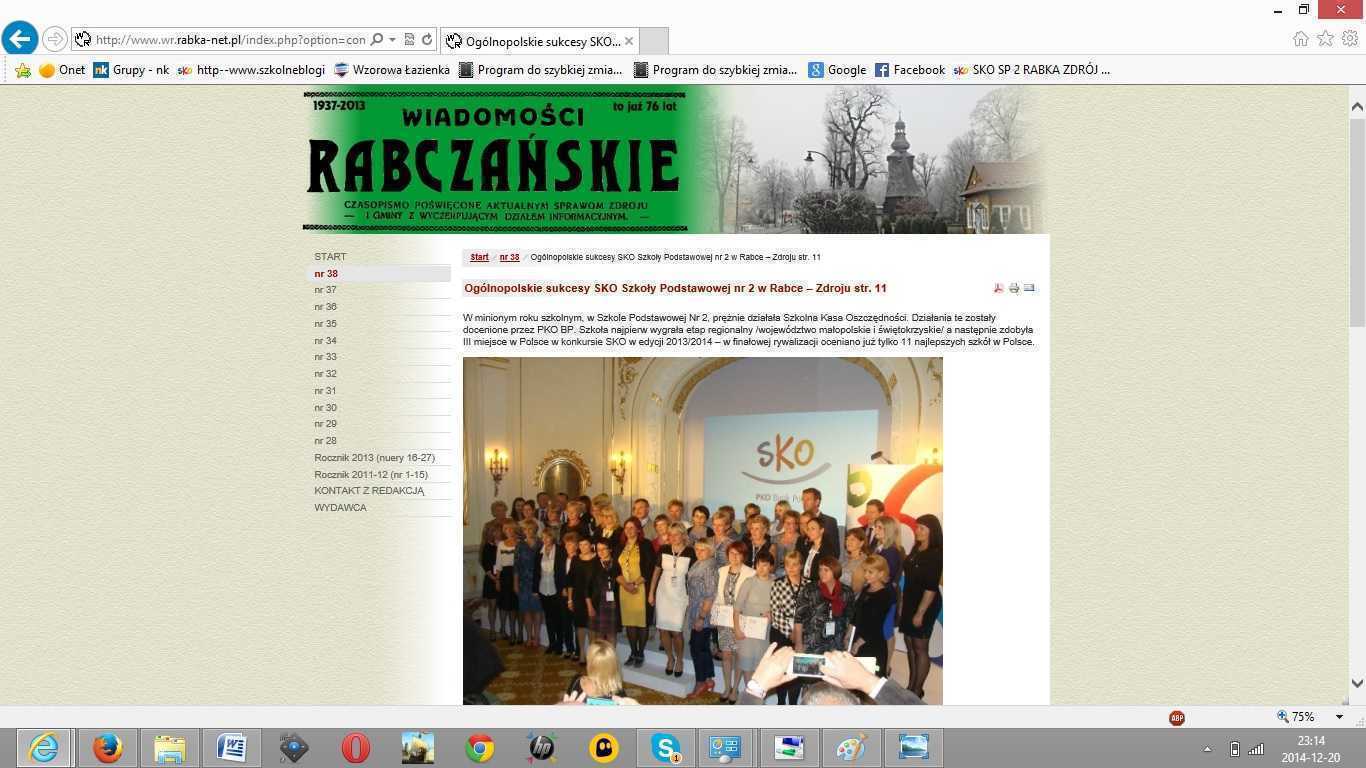Select 'nr 35' in the side menu
Image resolution: width=1366 pixels, height=768 pixels.
(326, 324)
